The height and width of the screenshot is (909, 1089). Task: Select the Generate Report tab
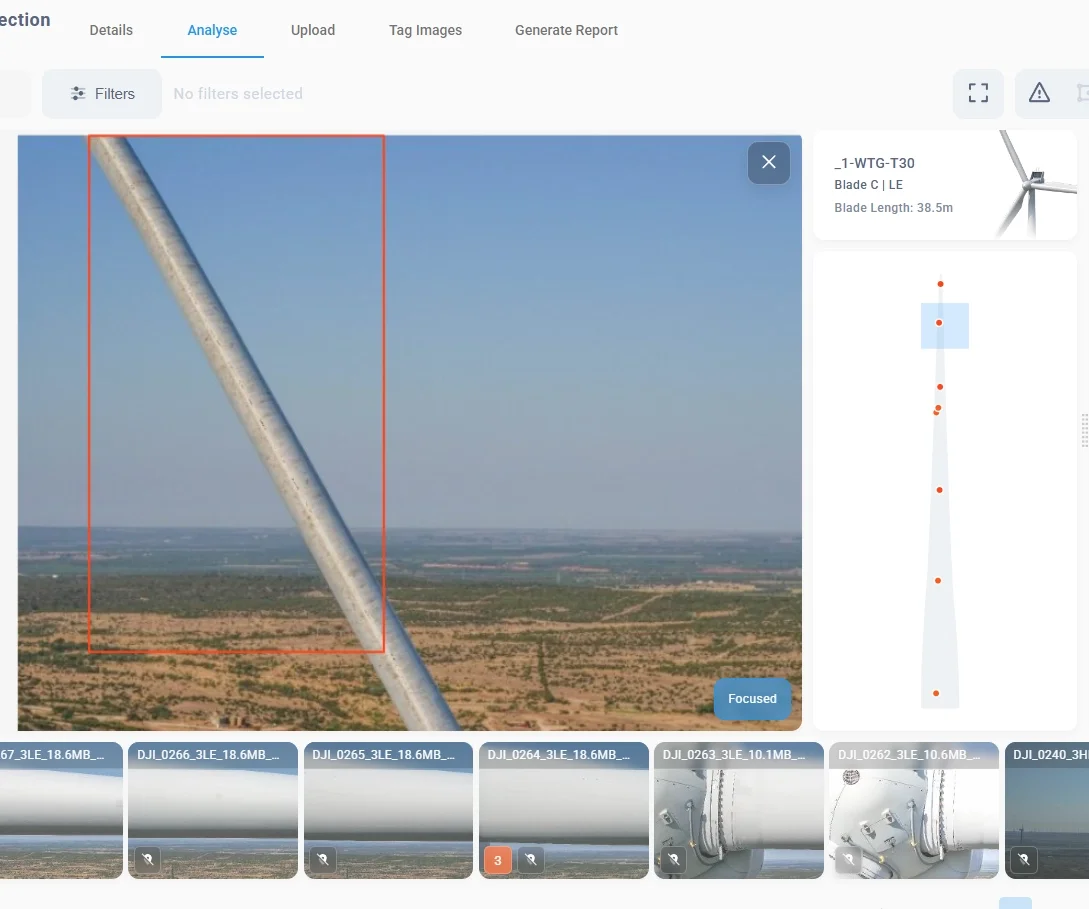point(566,30)
